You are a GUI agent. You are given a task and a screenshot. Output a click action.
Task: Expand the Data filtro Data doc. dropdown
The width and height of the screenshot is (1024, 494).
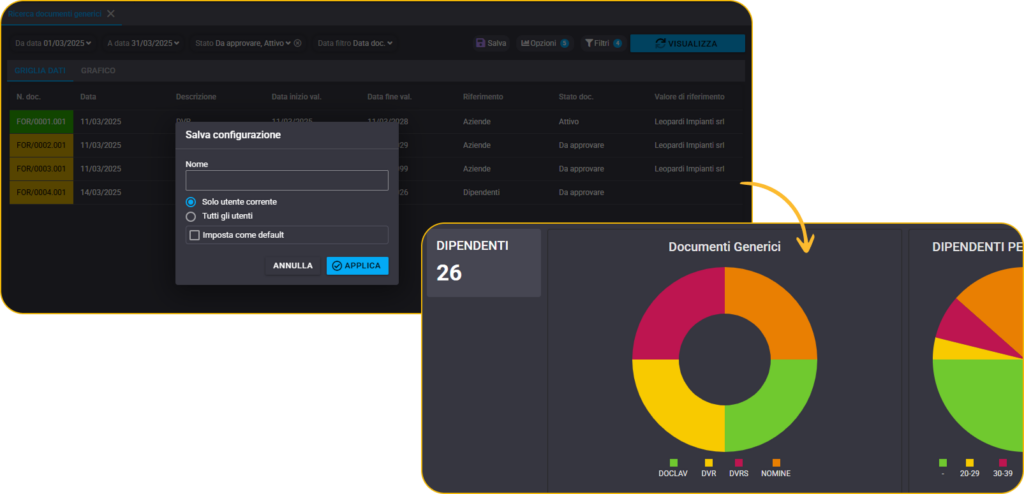point(355,43)
